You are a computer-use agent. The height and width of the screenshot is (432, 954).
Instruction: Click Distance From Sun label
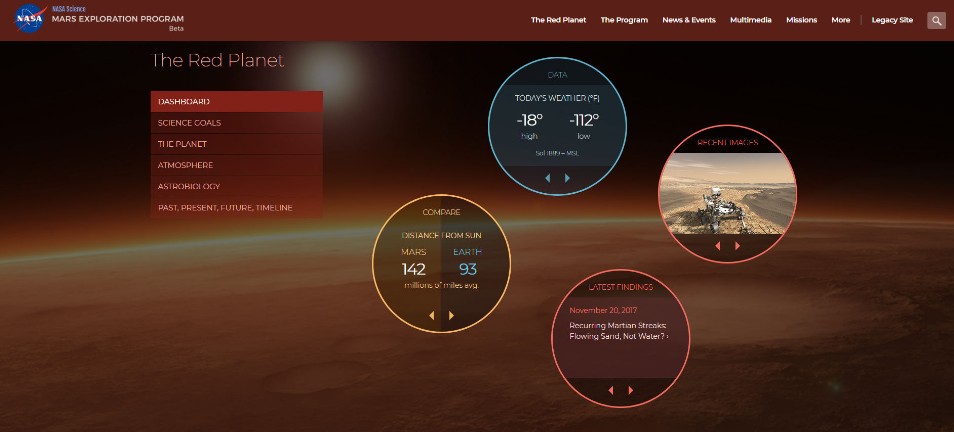(442, 235)
